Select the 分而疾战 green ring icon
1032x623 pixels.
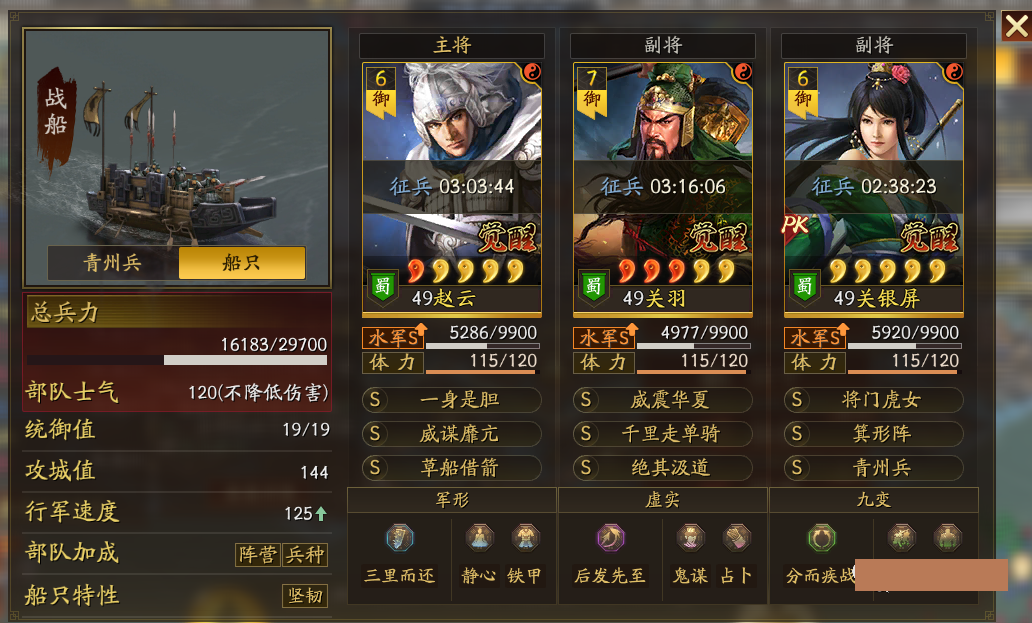click(x=821, y=538)
